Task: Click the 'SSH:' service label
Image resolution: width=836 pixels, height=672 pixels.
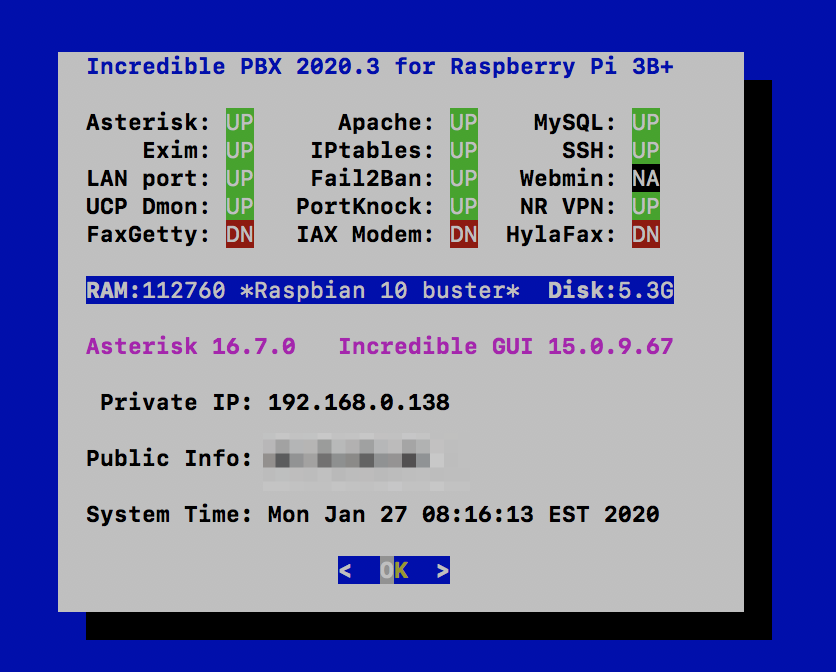Action: pos(589,150)
